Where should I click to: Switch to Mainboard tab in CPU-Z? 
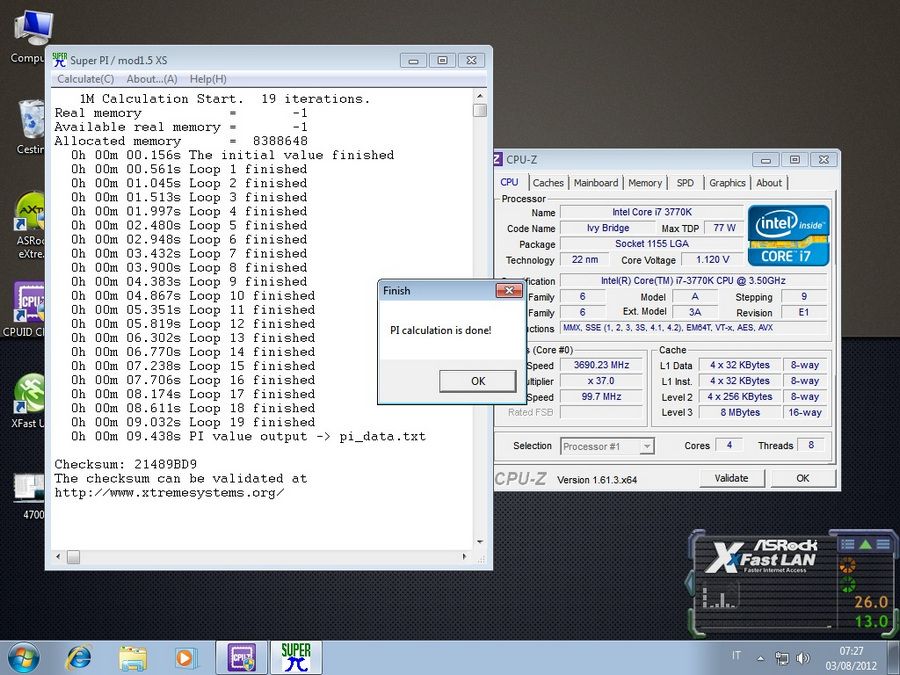(596, 183)
